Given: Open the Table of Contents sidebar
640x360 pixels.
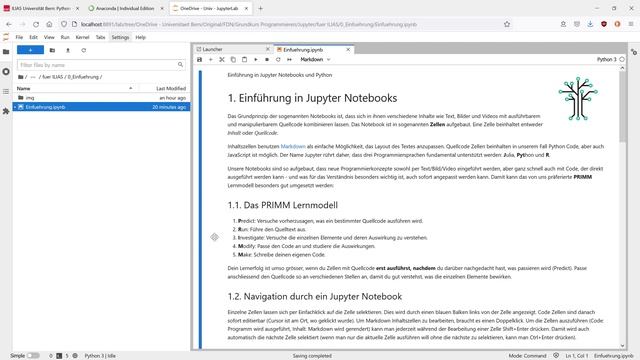Looking at the screenshot, I should pyautogui.click(x=6, y=91).
